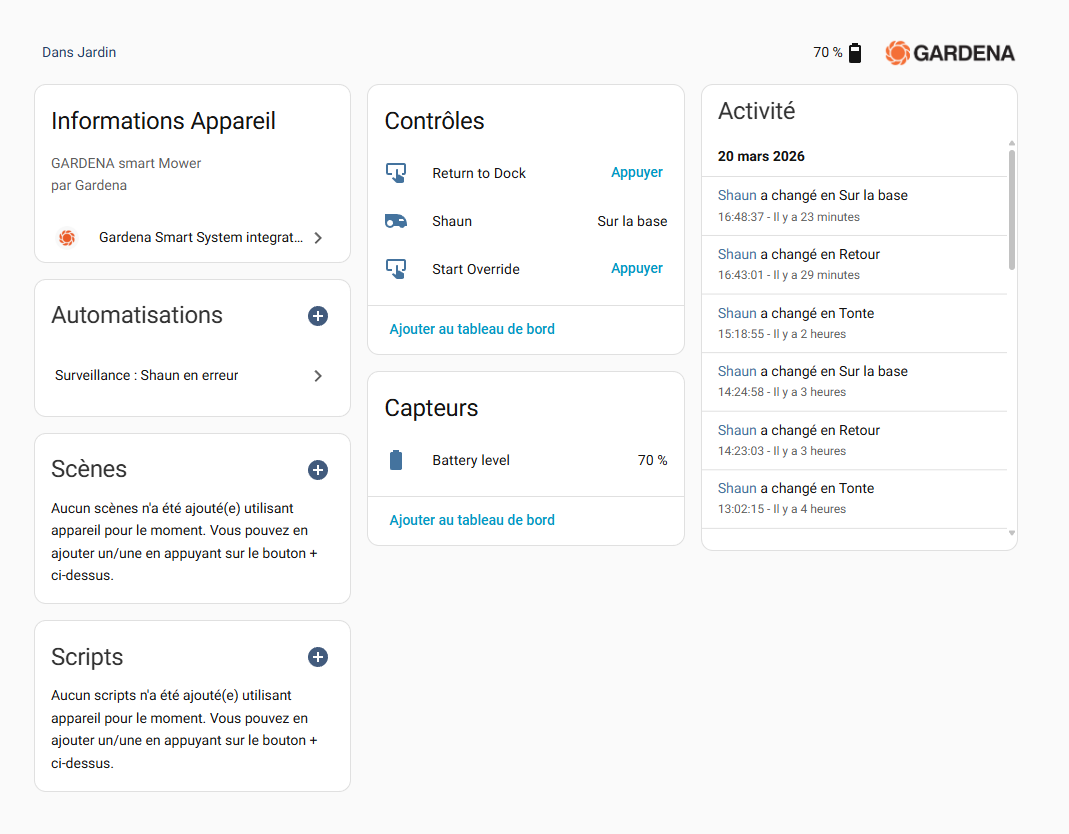Open the Dans Jardin area link

(x=79, y=52)
